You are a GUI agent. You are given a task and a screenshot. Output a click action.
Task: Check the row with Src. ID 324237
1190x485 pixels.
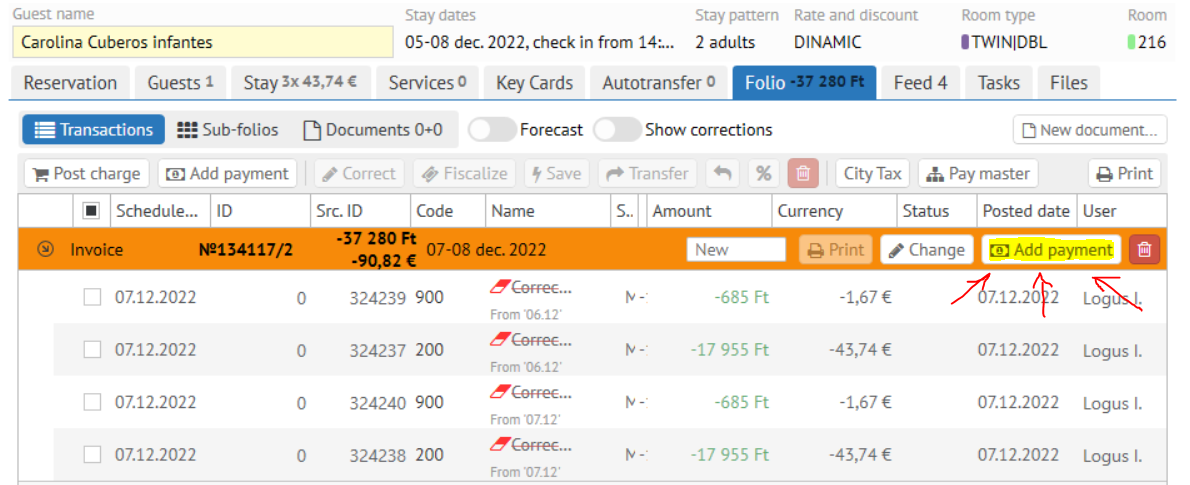click(92, 349)
